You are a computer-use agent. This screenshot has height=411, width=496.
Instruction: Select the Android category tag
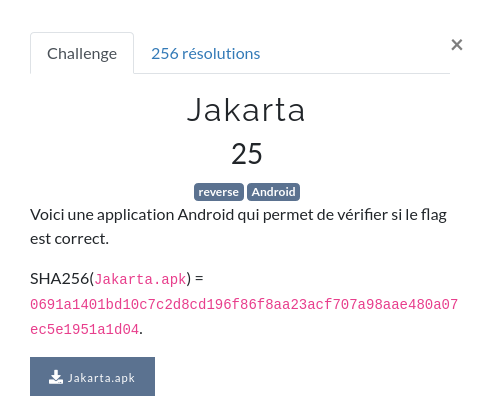pos(273,192)
